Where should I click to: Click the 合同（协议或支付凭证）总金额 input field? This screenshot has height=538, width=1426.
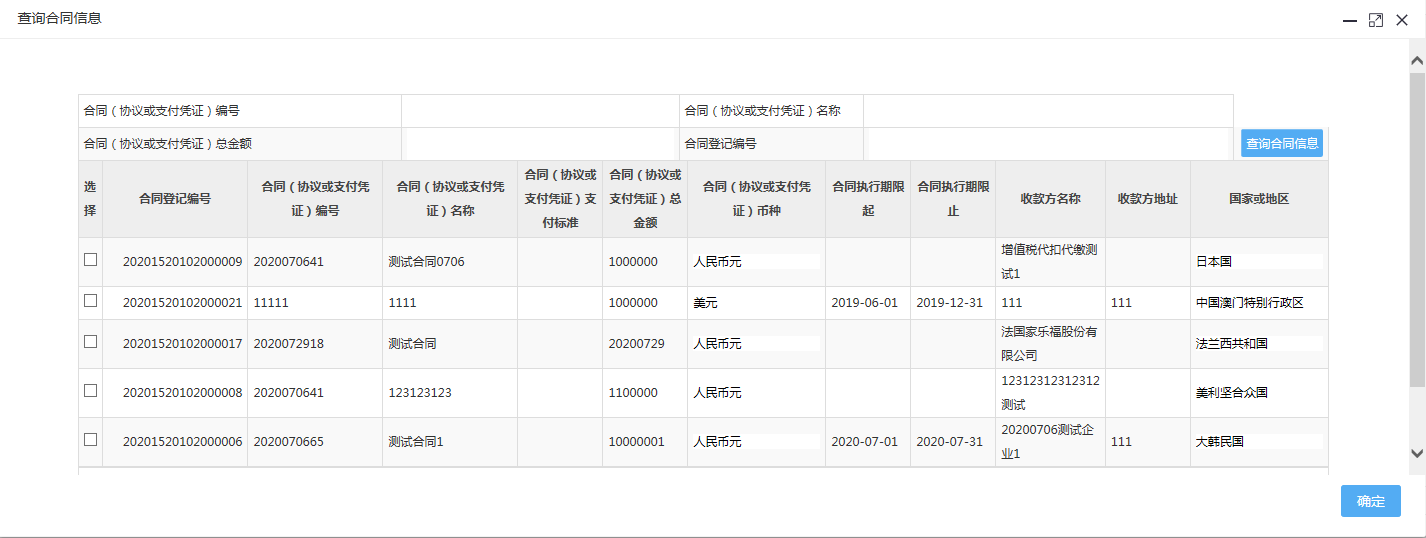click(x=540, y=144)
